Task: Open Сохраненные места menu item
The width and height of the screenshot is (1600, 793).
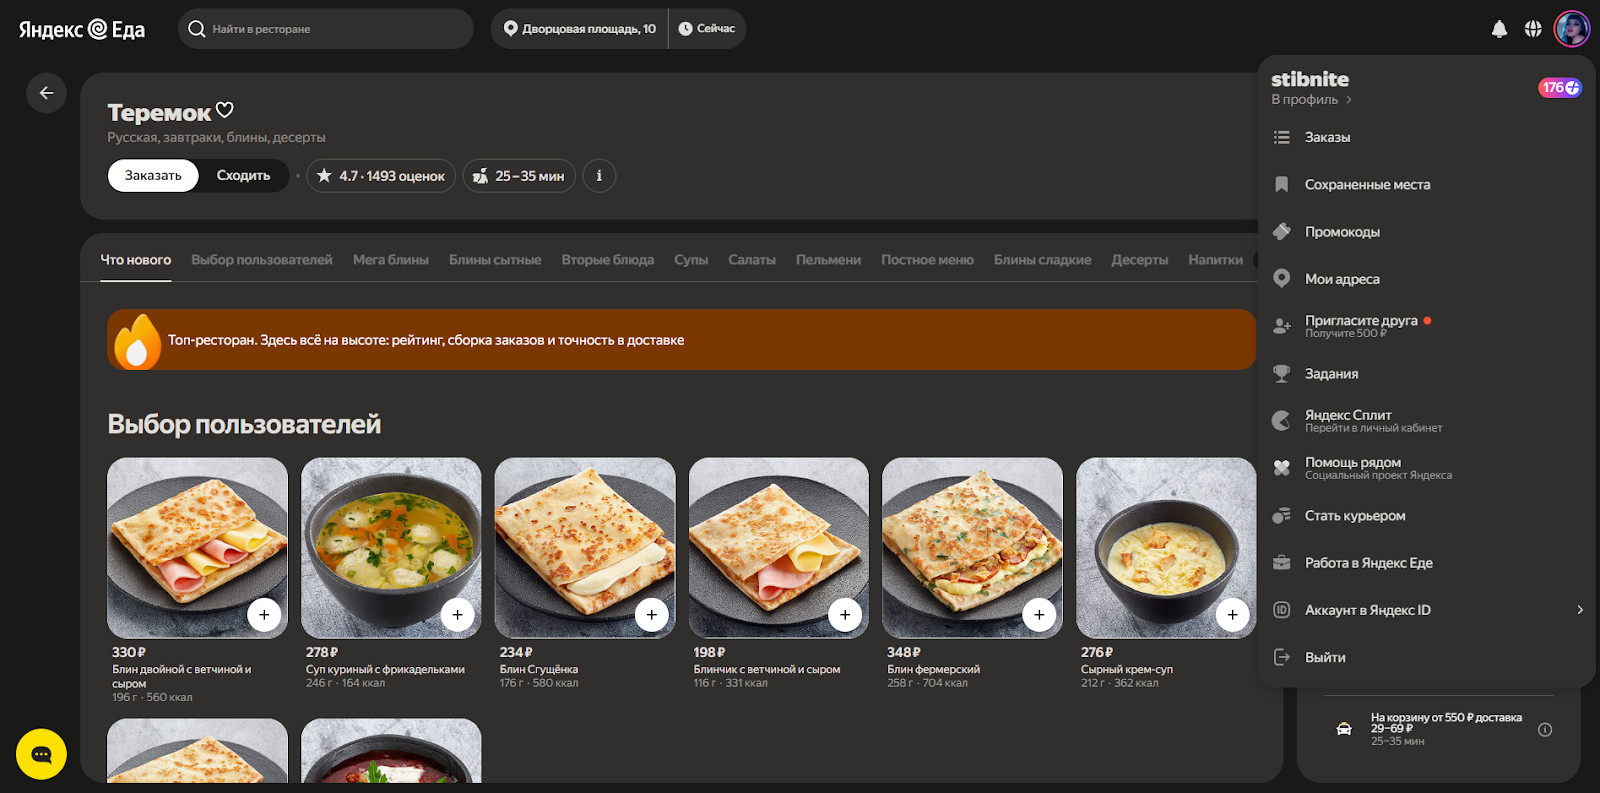Action: [x=1427, y=184]
